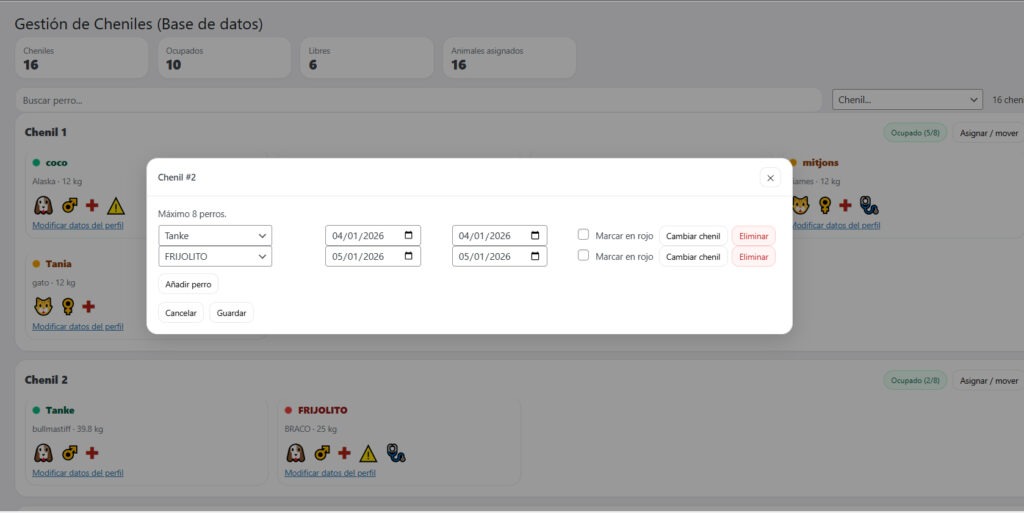The height and width of the screenshot is (513, 1024).
Task: Click 'Añadir perro' button in dialog
Action: (188, 284)
